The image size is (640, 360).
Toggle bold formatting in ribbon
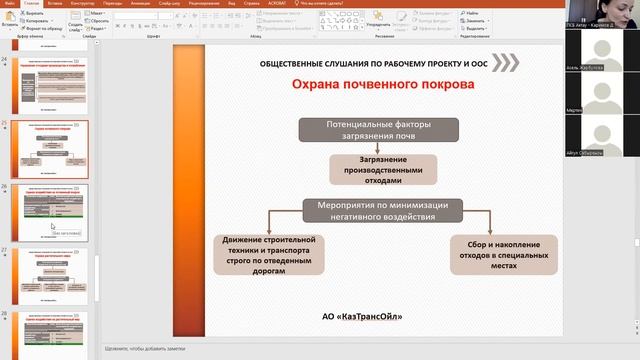coord(118,26)
